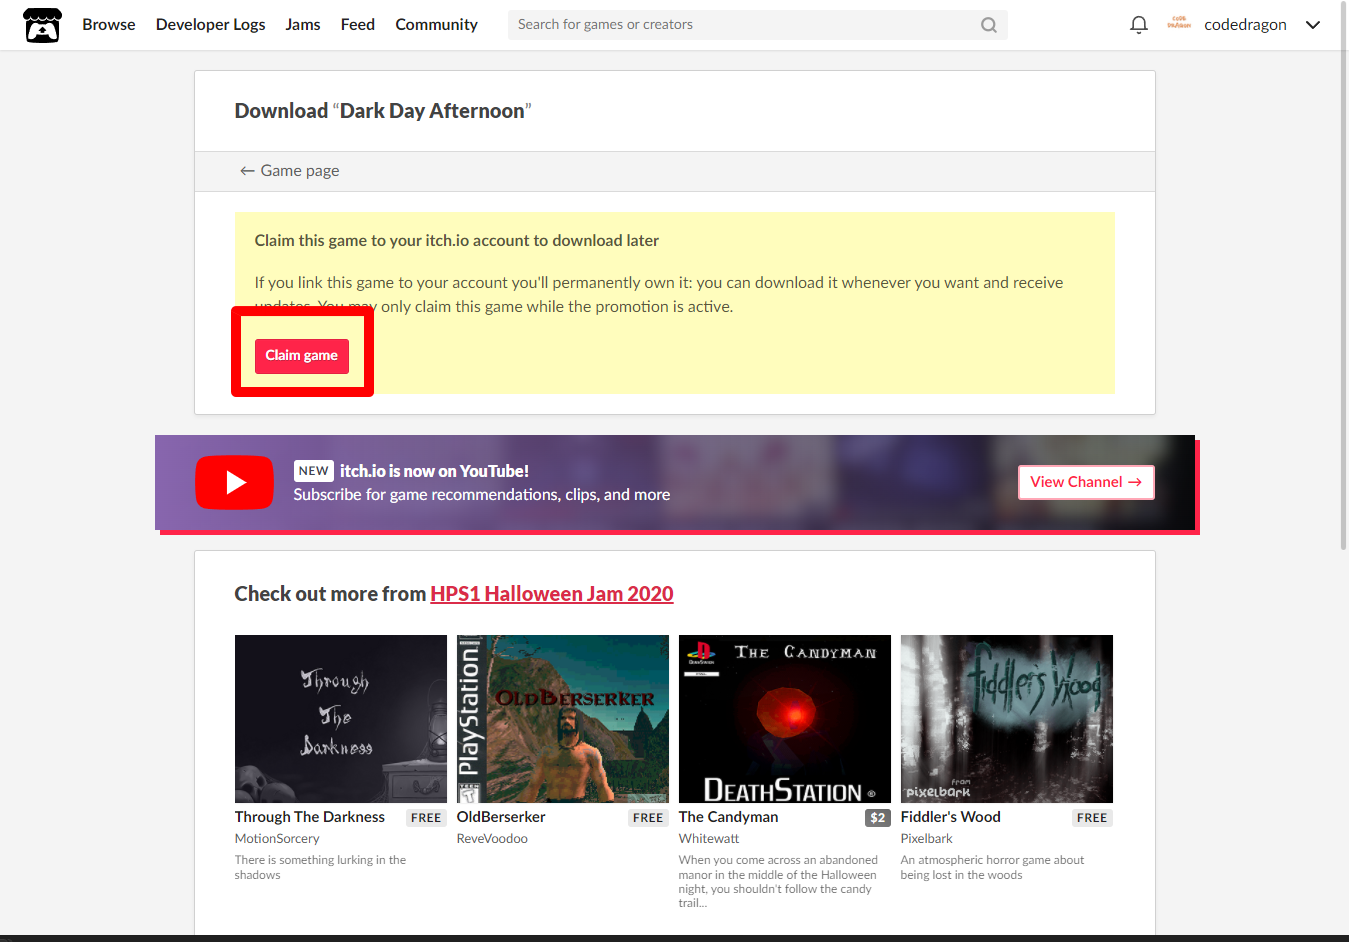The image size is (1349, 942).
Task: Click the NEW badge on YouTube banner
Action: pyautogui.click(x=313, y=471)
